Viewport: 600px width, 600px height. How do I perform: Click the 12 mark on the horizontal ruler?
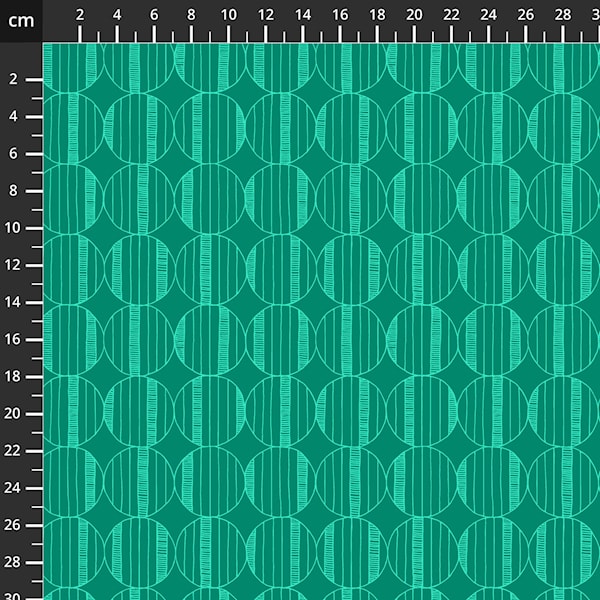coord(266,15)
